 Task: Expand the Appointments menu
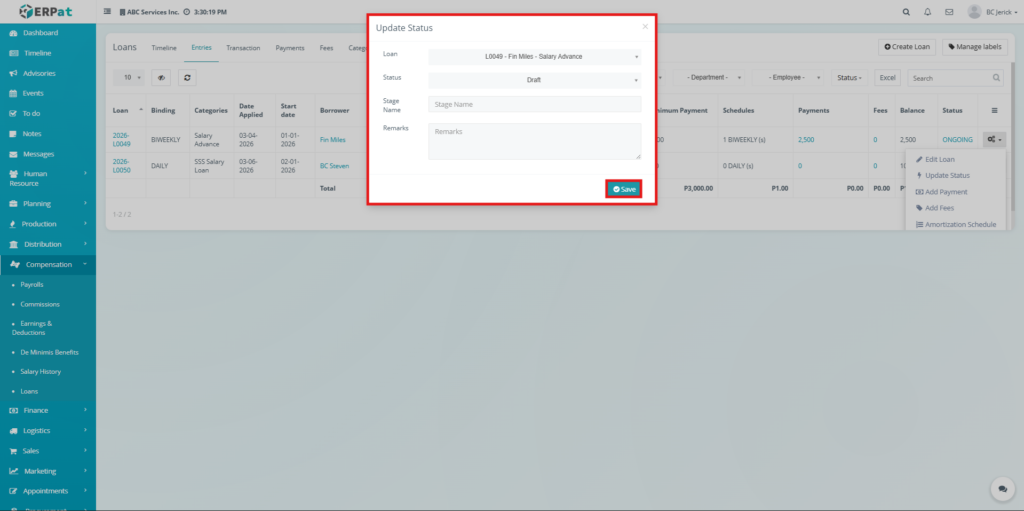pyautogui.click(x=48, y=491)
